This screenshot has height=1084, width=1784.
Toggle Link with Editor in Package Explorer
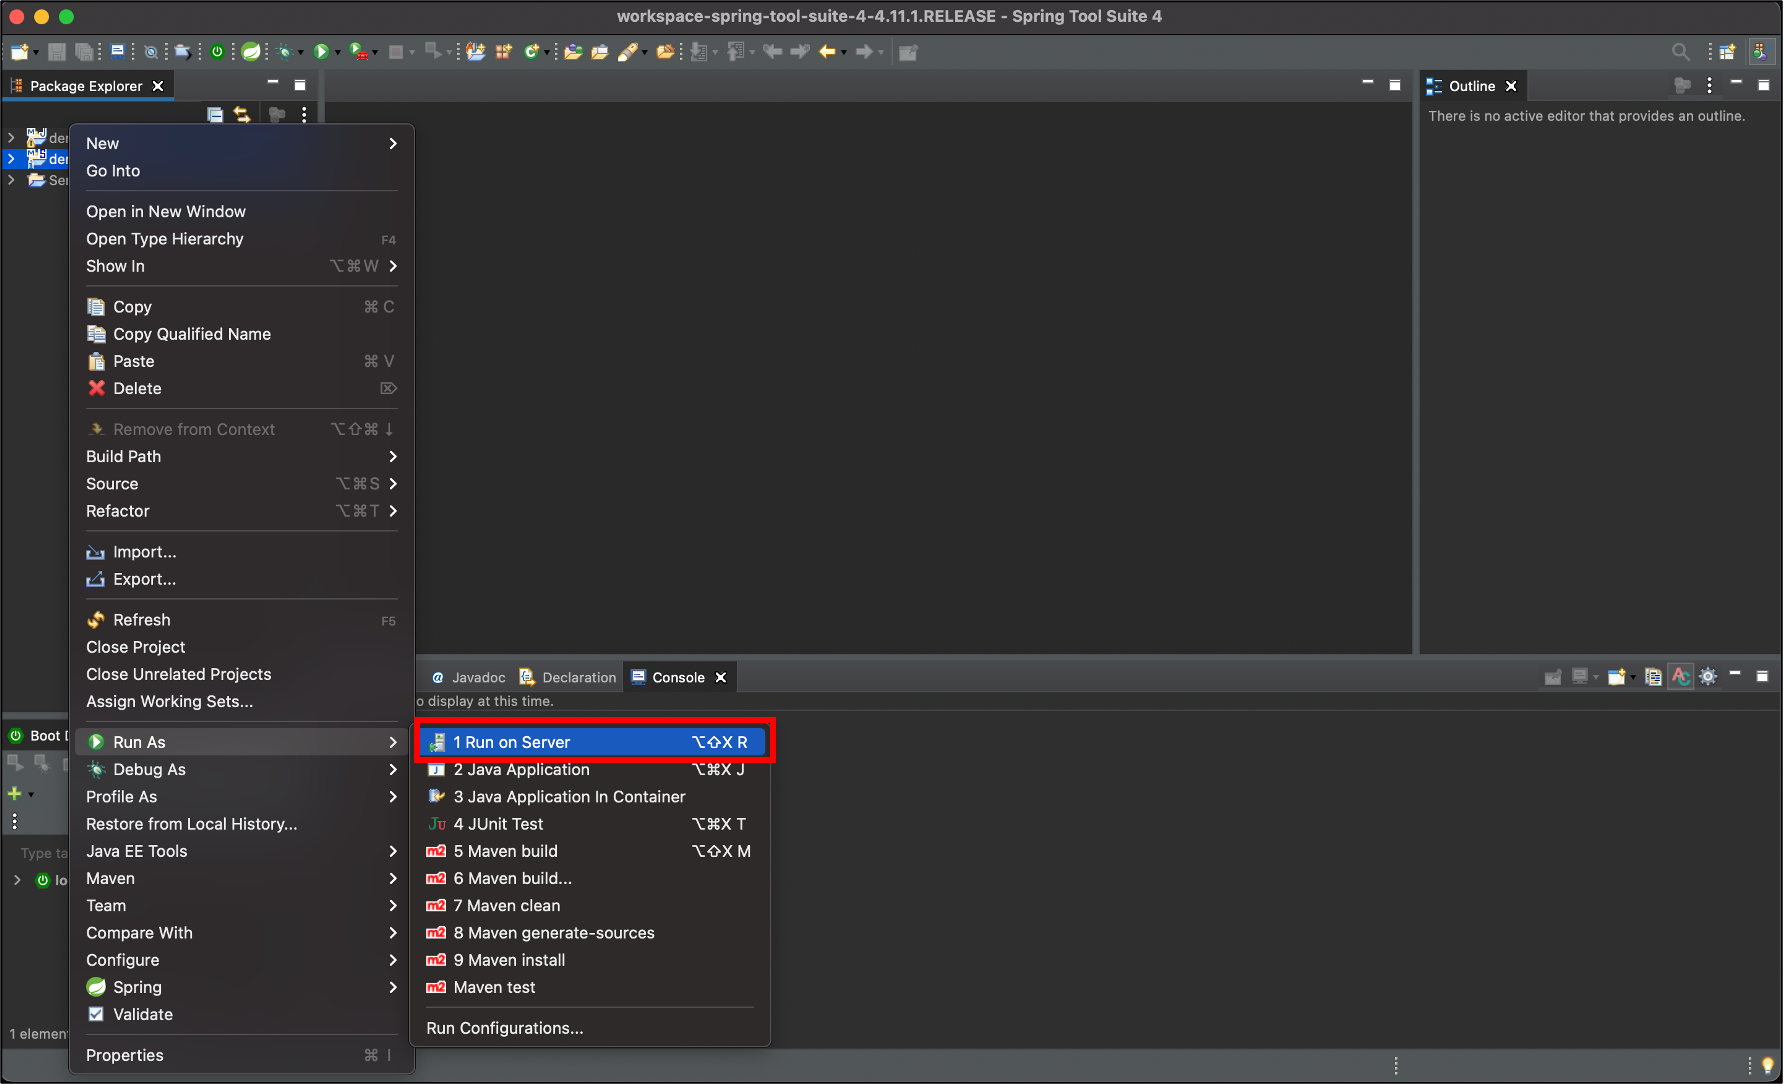242,115
